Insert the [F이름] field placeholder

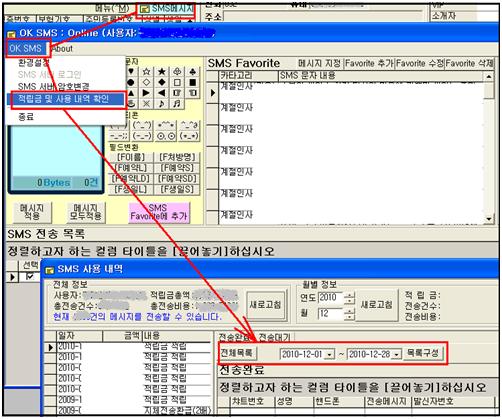pos(131,157)
